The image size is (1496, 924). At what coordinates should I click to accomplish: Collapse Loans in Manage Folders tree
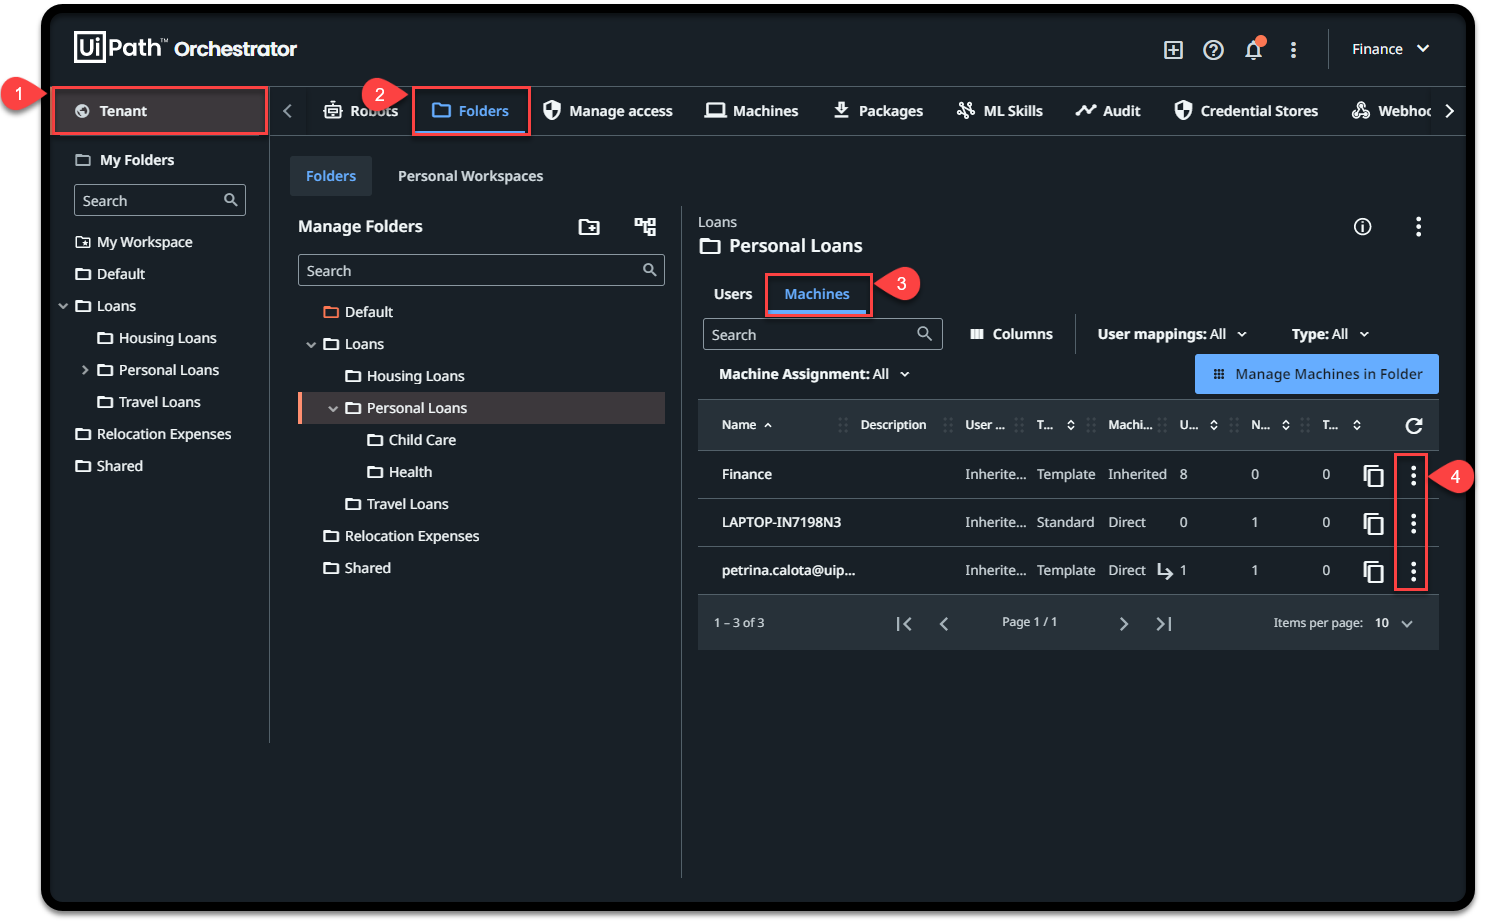click(311, 344)
